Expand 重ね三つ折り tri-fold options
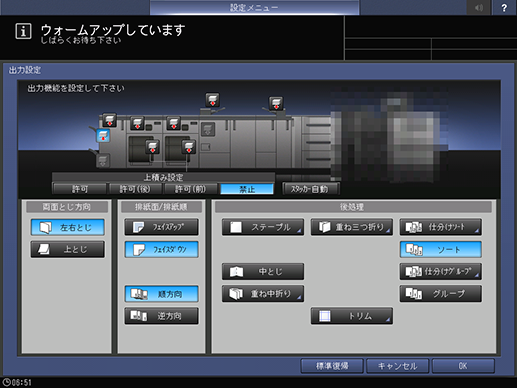Image resolution: width=517 pixels, height=388 pixels. 352,227
